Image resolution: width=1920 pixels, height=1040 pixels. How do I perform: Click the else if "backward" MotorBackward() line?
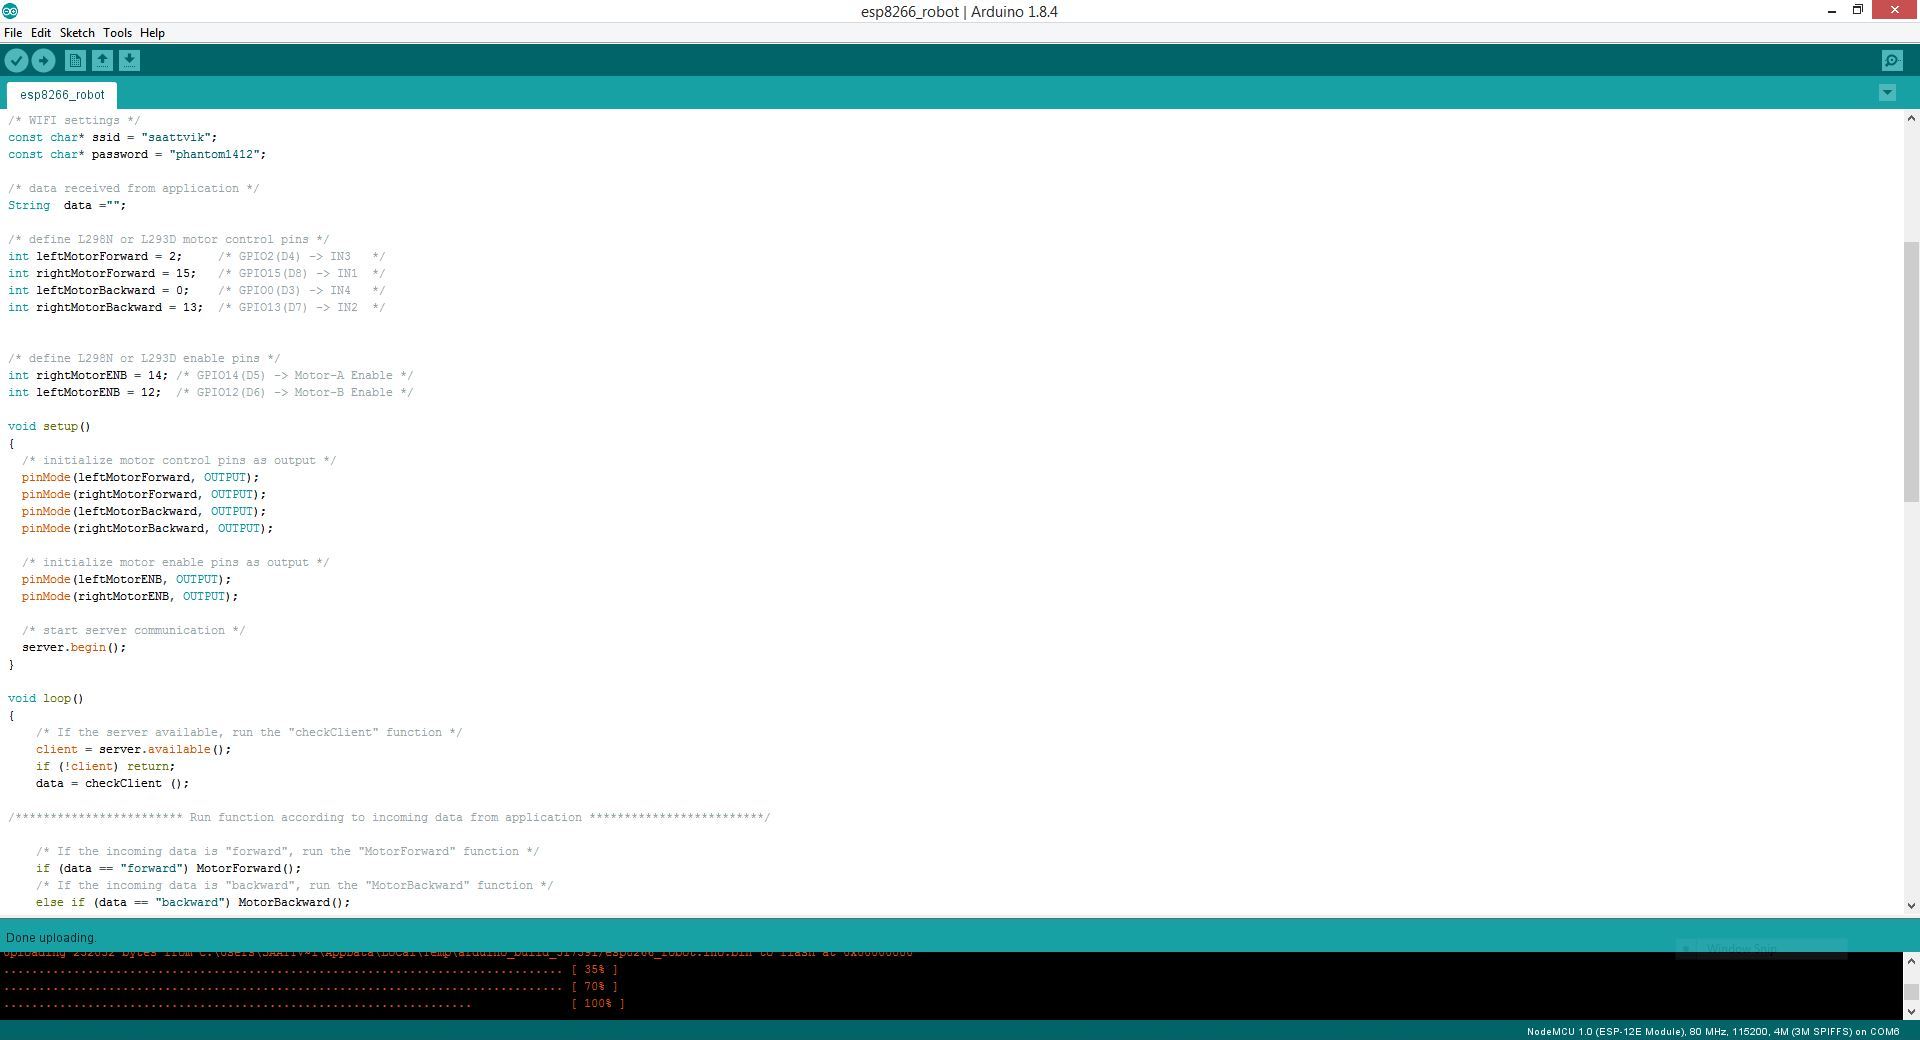point(193,902)
